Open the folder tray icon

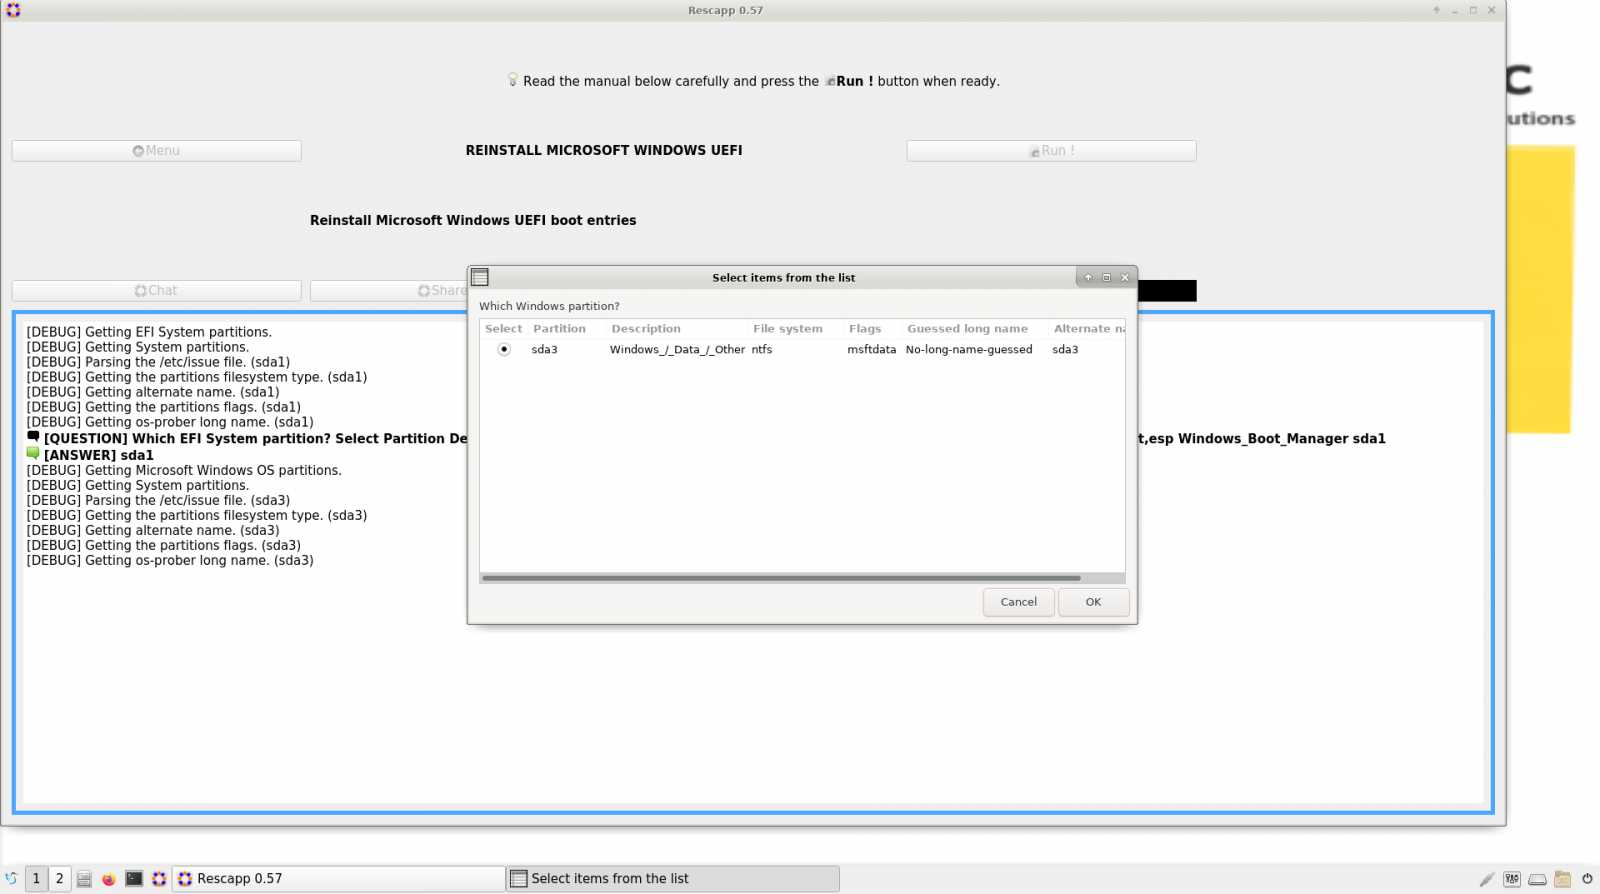point(1562,879)
